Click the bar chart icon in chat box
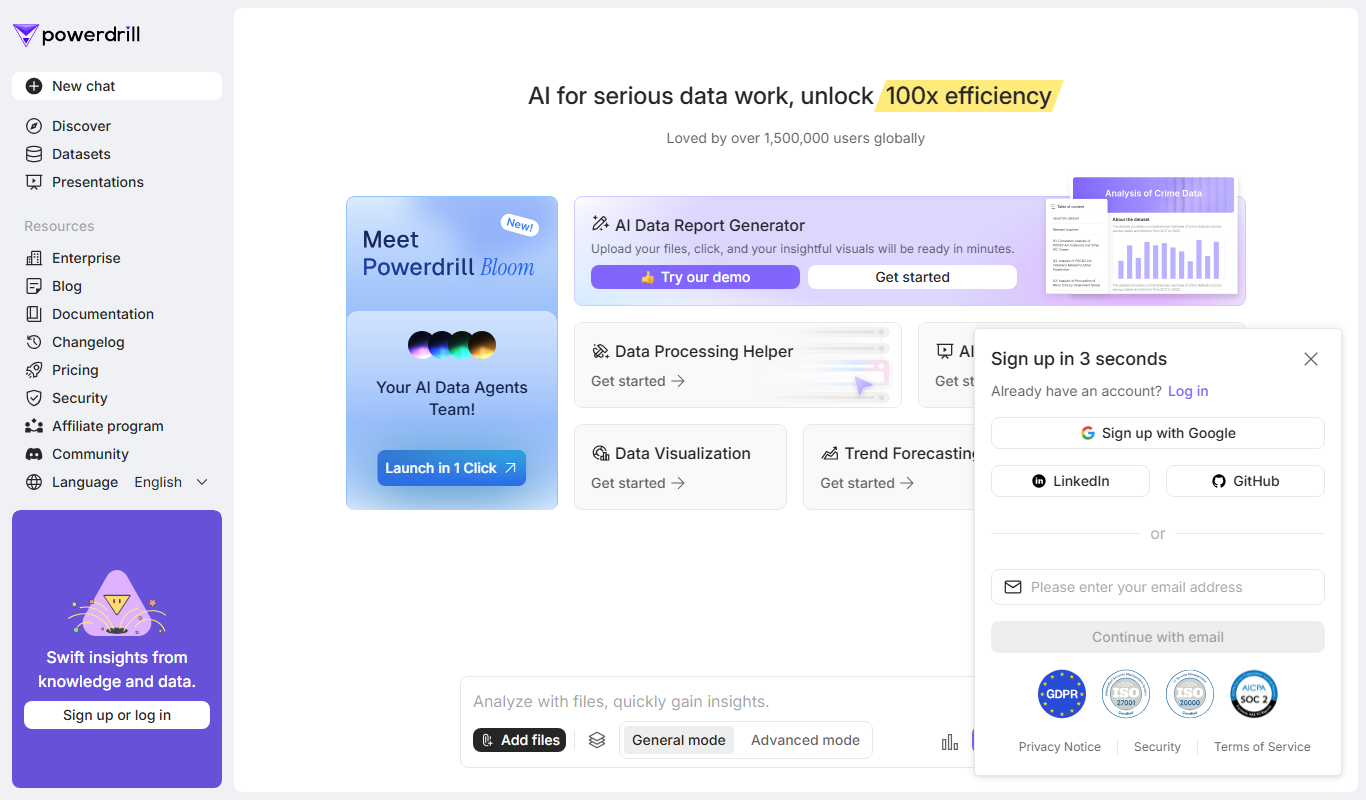Image resolution: width=1366 pixels, height=800 pixels. [950, 741]
